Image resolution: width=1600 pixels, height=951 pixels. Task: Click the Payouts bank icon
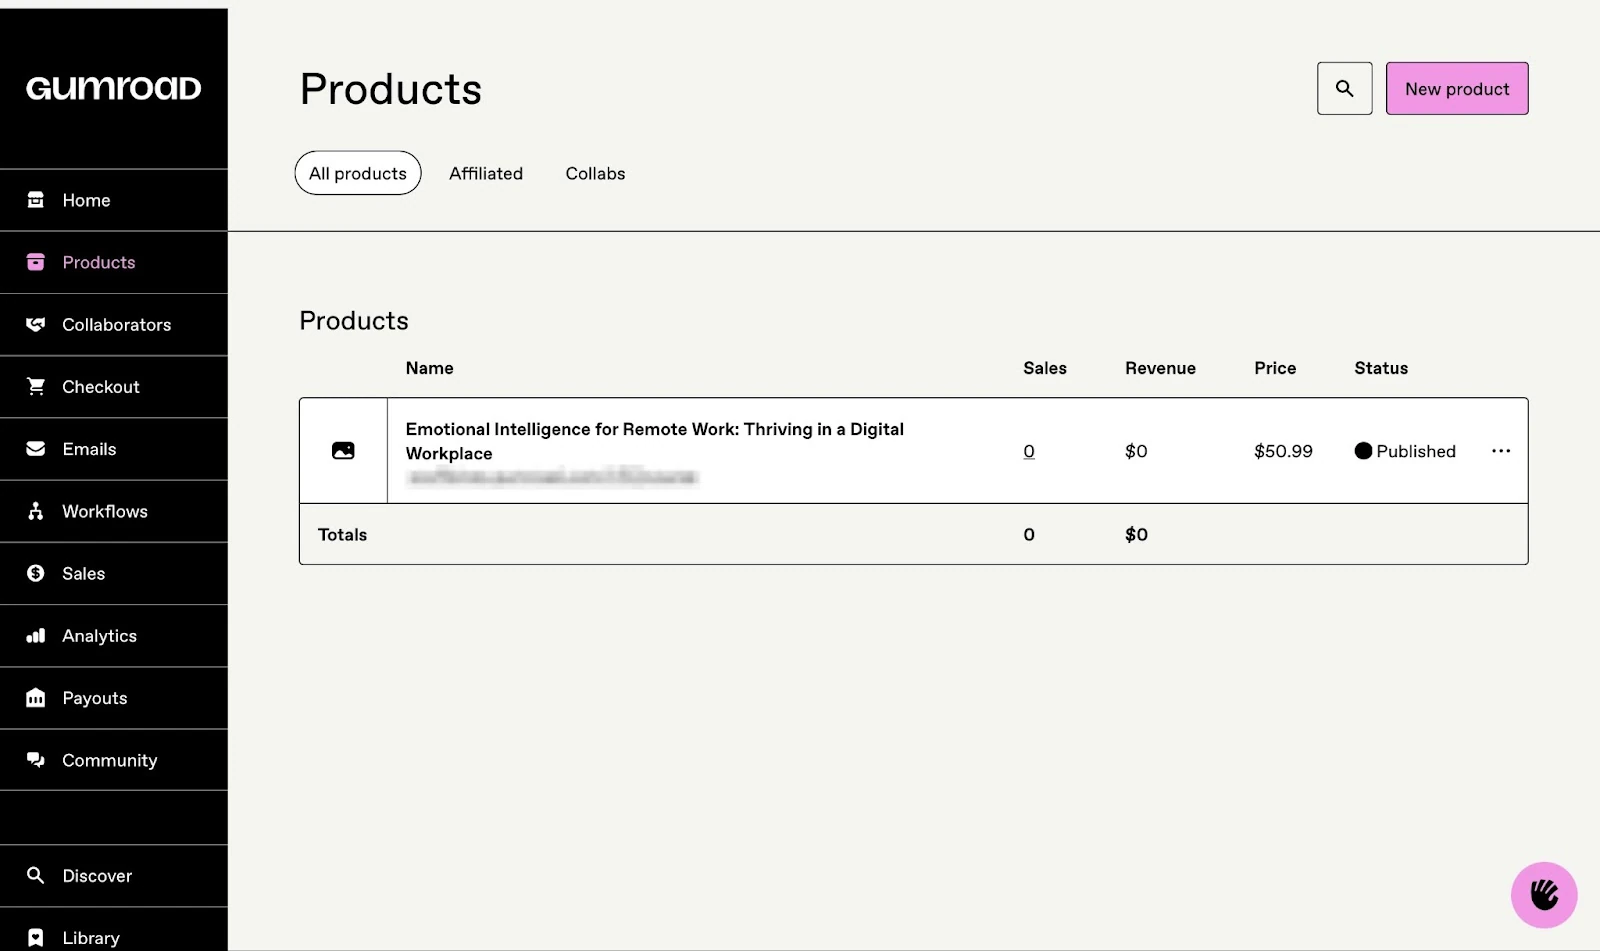click(36, 698)
